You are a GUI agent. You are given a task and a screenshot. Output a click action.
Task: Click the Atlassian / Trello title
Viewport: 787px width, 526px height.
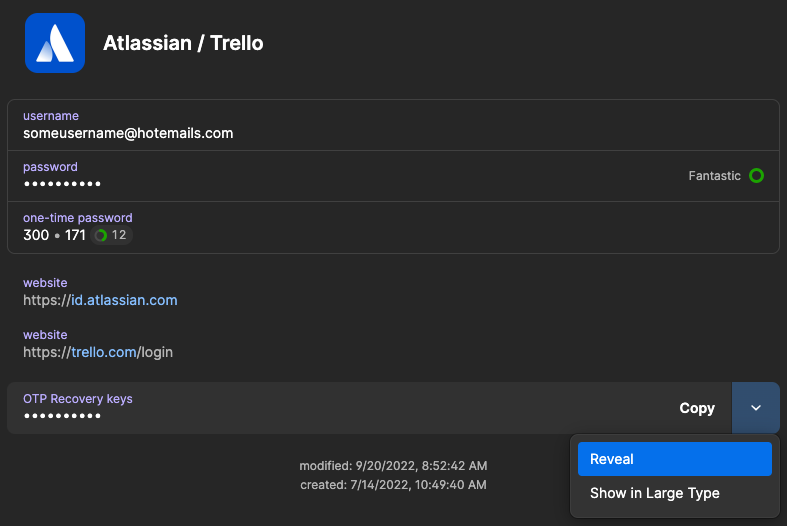(x=183, y=43)
